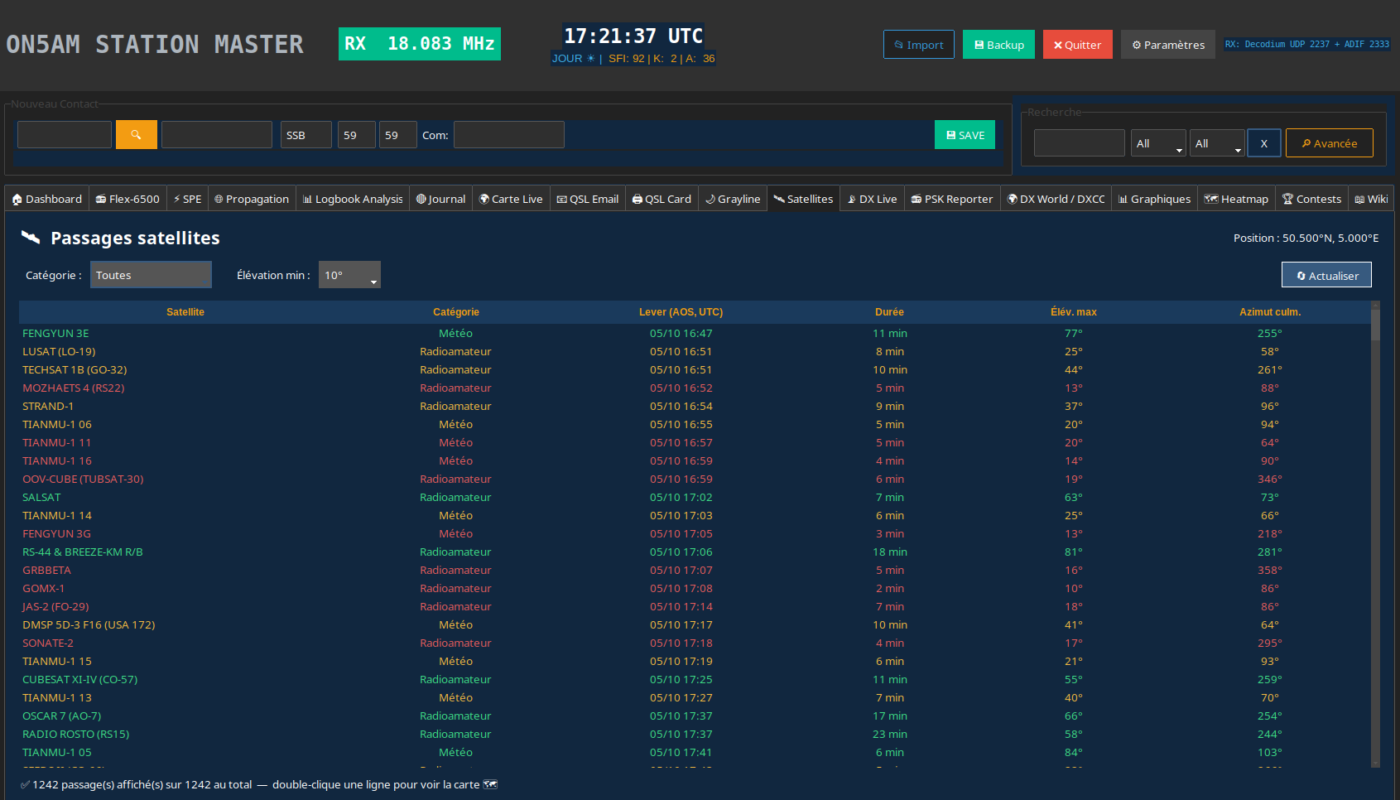
Task: Switch to the Grayline tab
Action: (733, 199)
